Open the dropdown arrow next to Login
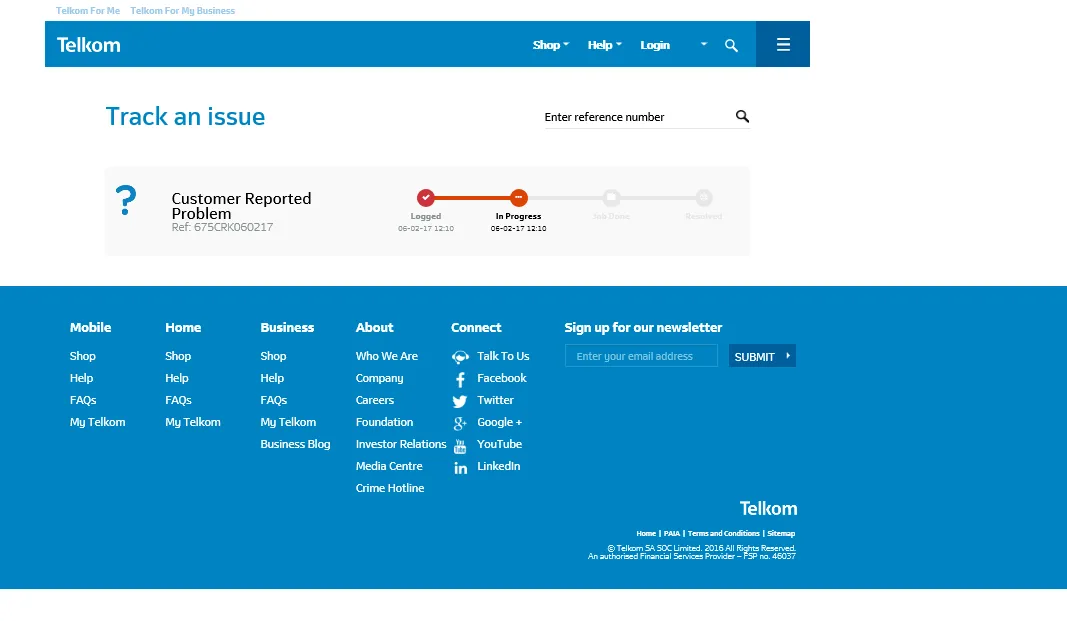 pyautogui.click(x=704, y=44)
